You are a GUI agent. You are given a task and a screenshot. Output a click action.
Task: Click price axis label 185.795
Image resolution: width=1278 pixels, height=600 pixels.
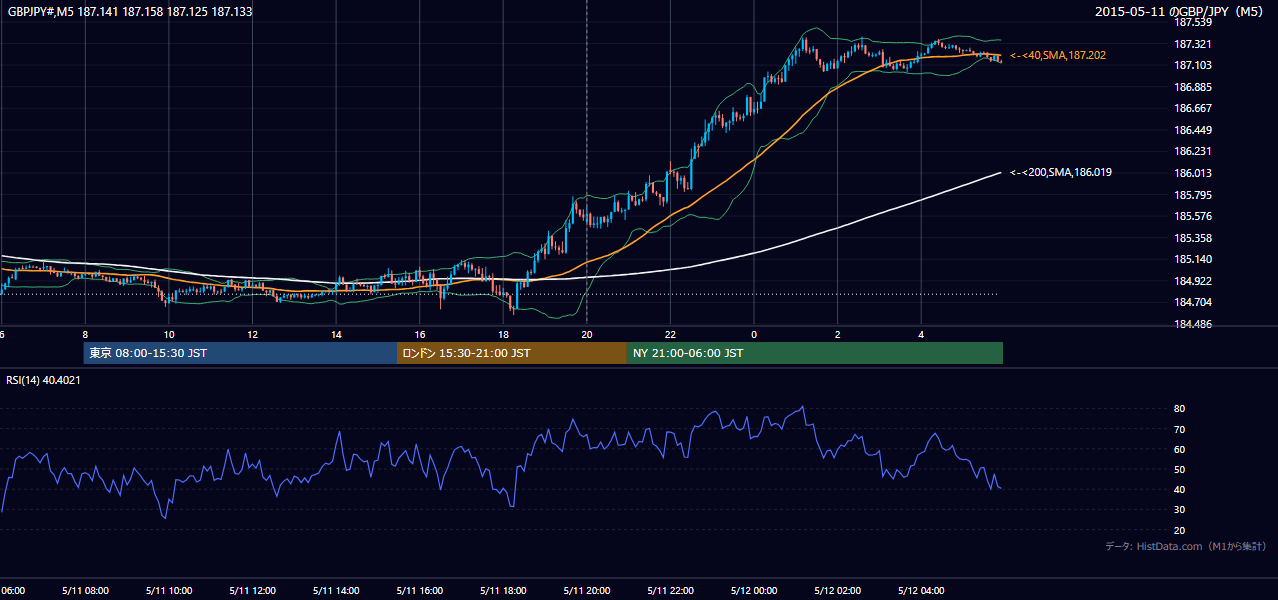point(1192,195)
